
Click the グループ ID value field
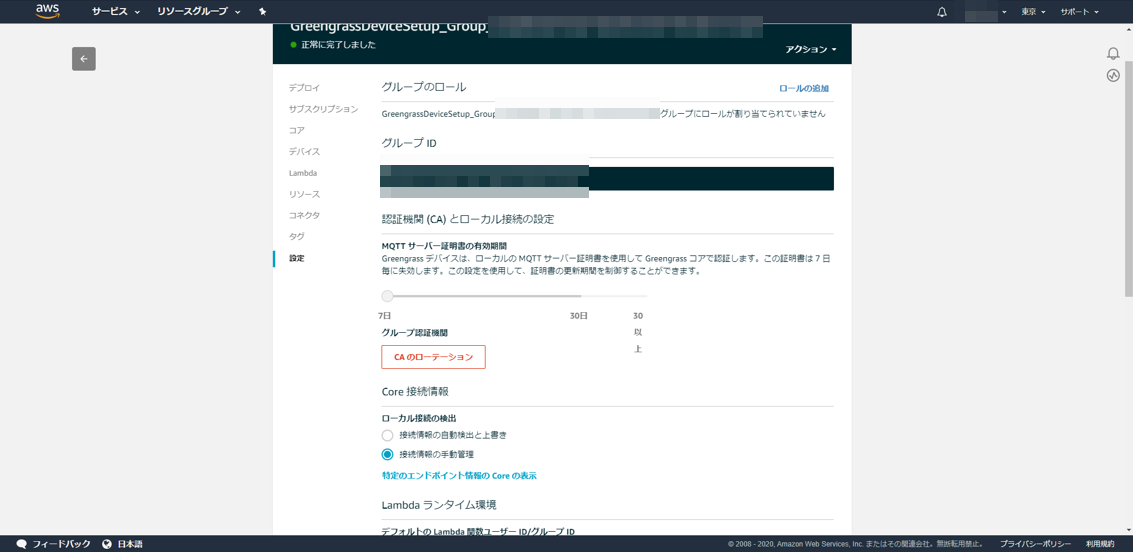tap(608, 178)
